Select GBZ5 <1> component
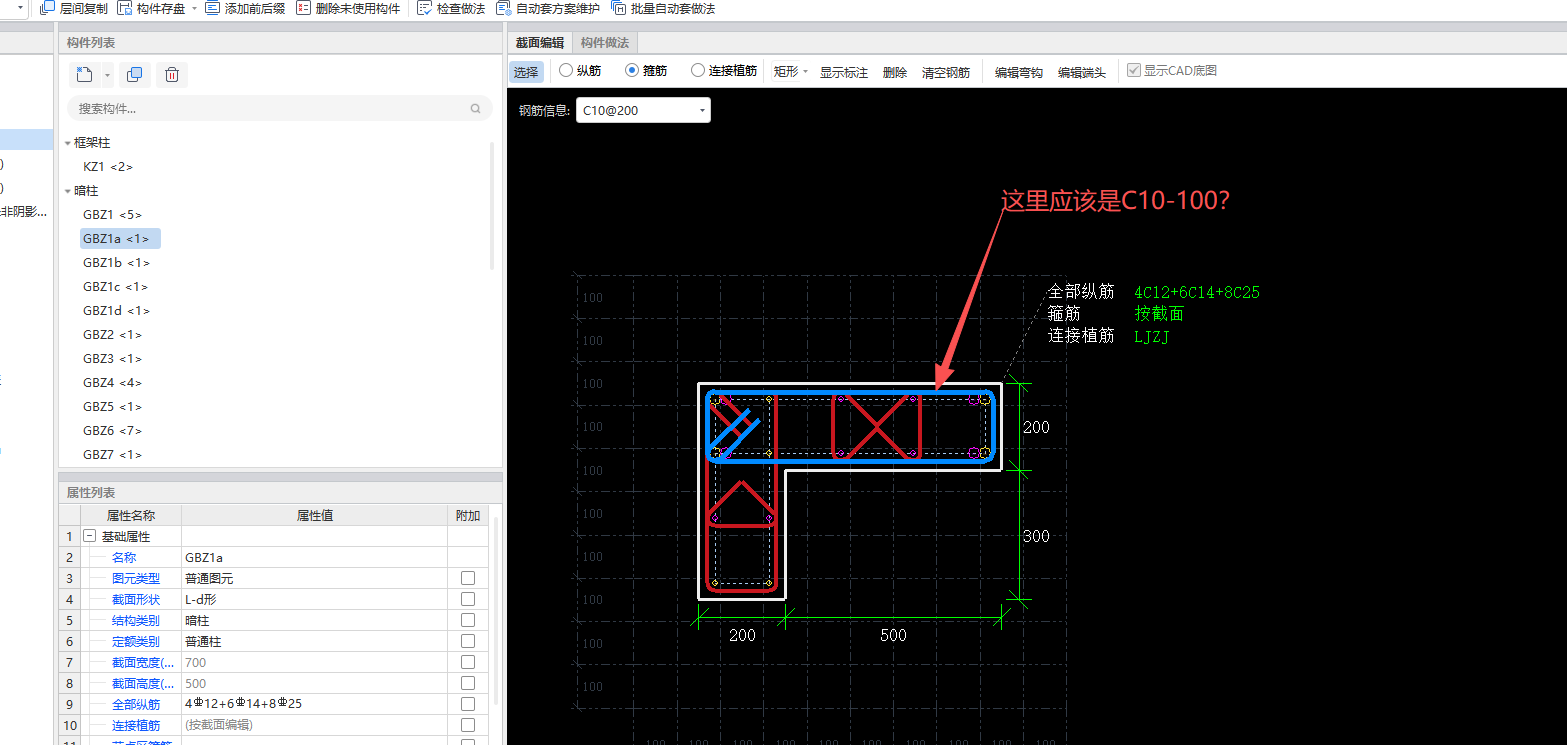The height and width of the screenshot is (745, 1567). click(x=112, y=406)
